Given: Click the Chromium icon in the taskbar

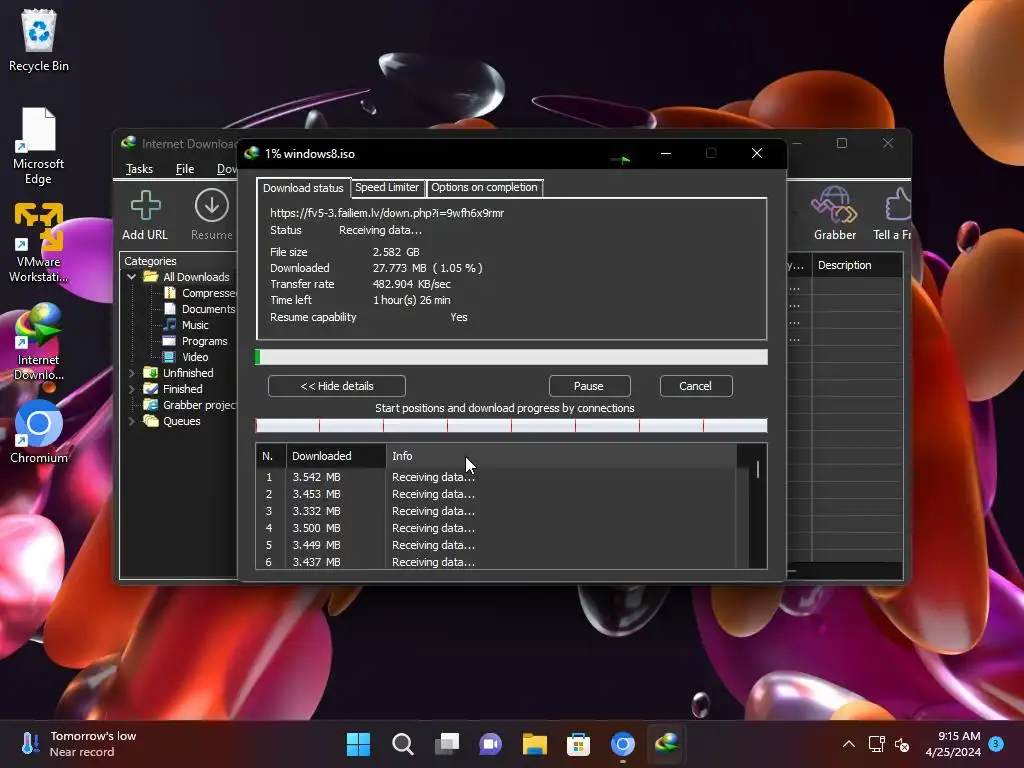Looking at the screenshot, I should 622,744.
